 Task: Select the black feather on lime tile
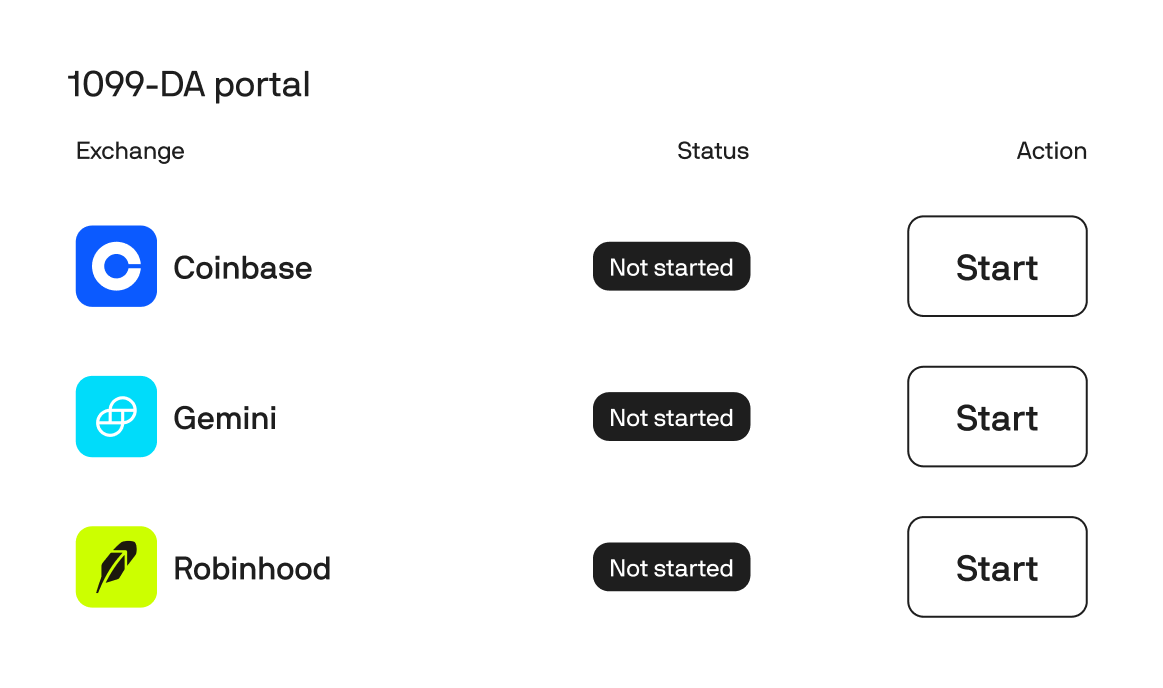click(116, 566)
